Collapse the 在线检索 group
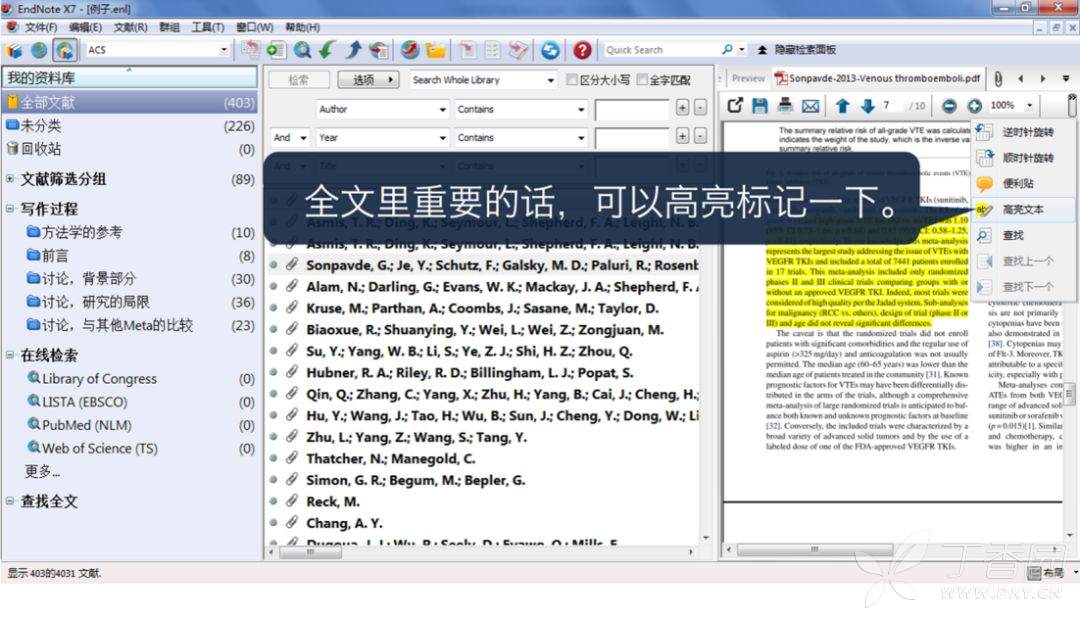 coord(10,355)
